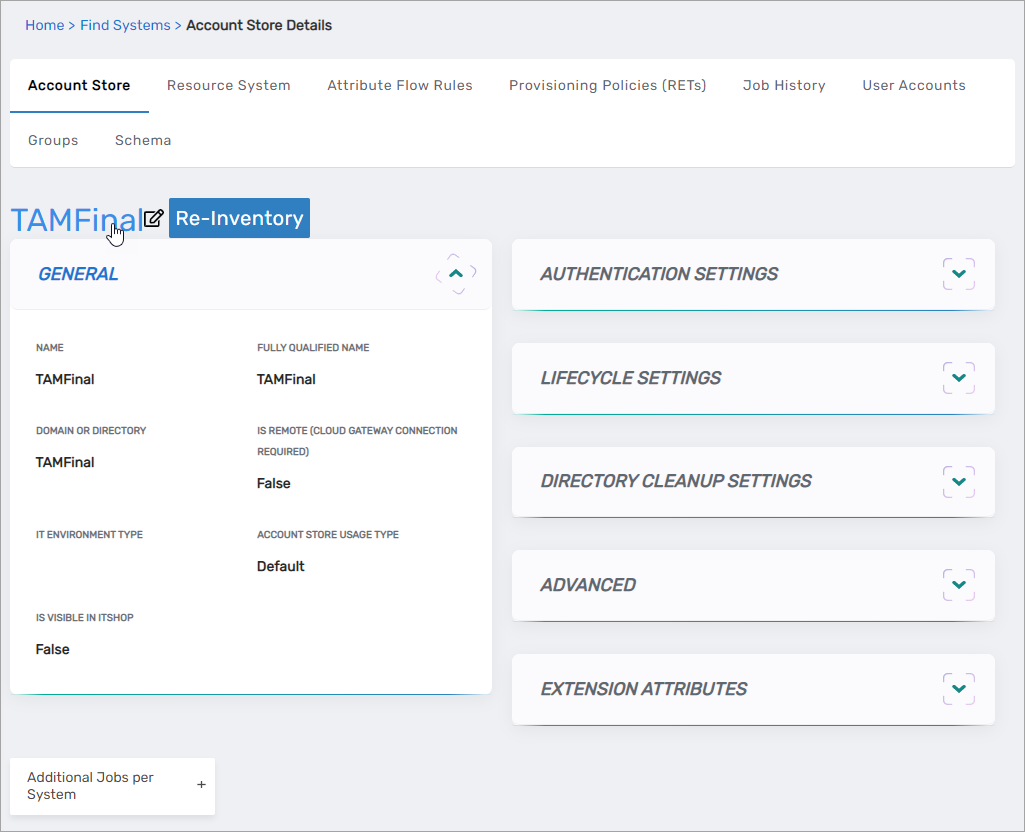Expand the Authentication Settings panel chevron
The width and height of the screenshot is (1025, 832).
tap(958, 274)
